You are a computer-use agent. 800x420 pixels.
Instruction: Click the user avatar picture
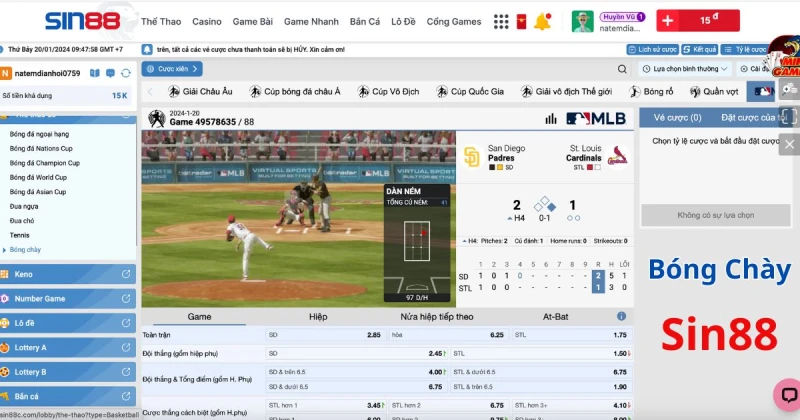tap(582, 21)
